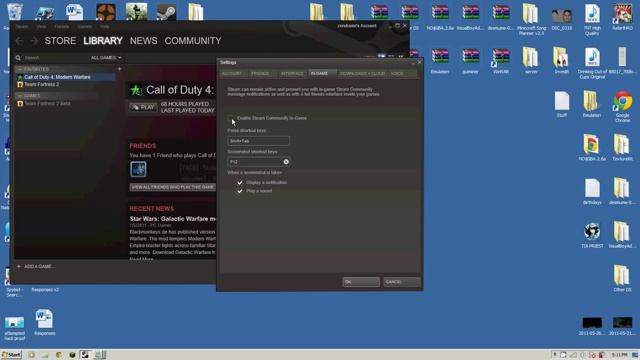The height and width of the screenshot is (360, 640).
Task: Open the Downloads + Cloud tab
Action: [x=362, y=73]
